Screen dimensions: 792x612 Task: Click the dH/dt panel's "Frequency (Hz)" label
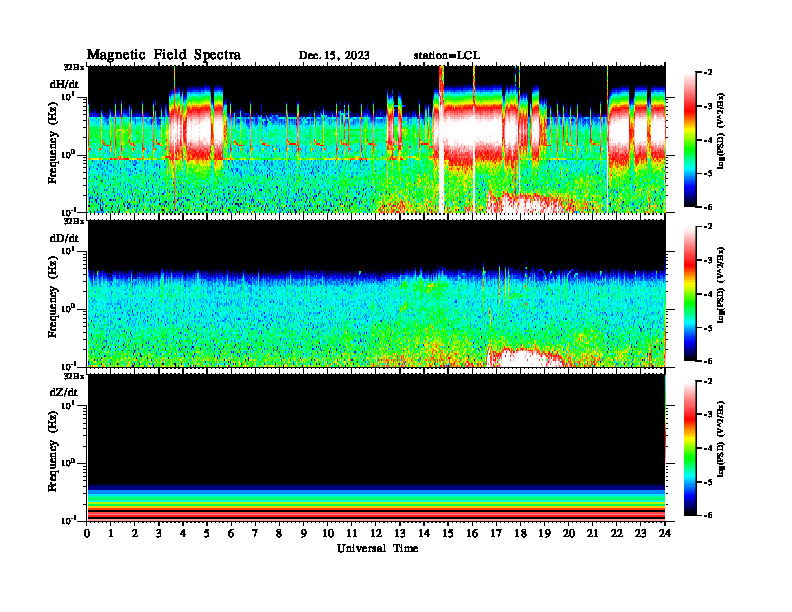(x=53, y=145)
